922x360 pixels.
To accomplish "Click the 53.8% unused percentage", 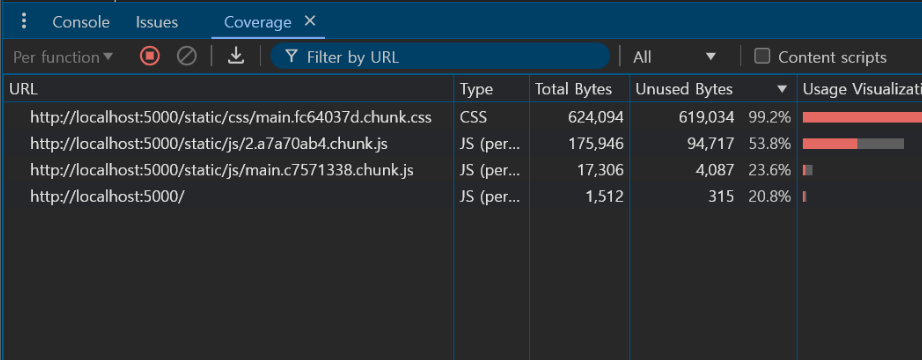I will (x=769, y=144).
